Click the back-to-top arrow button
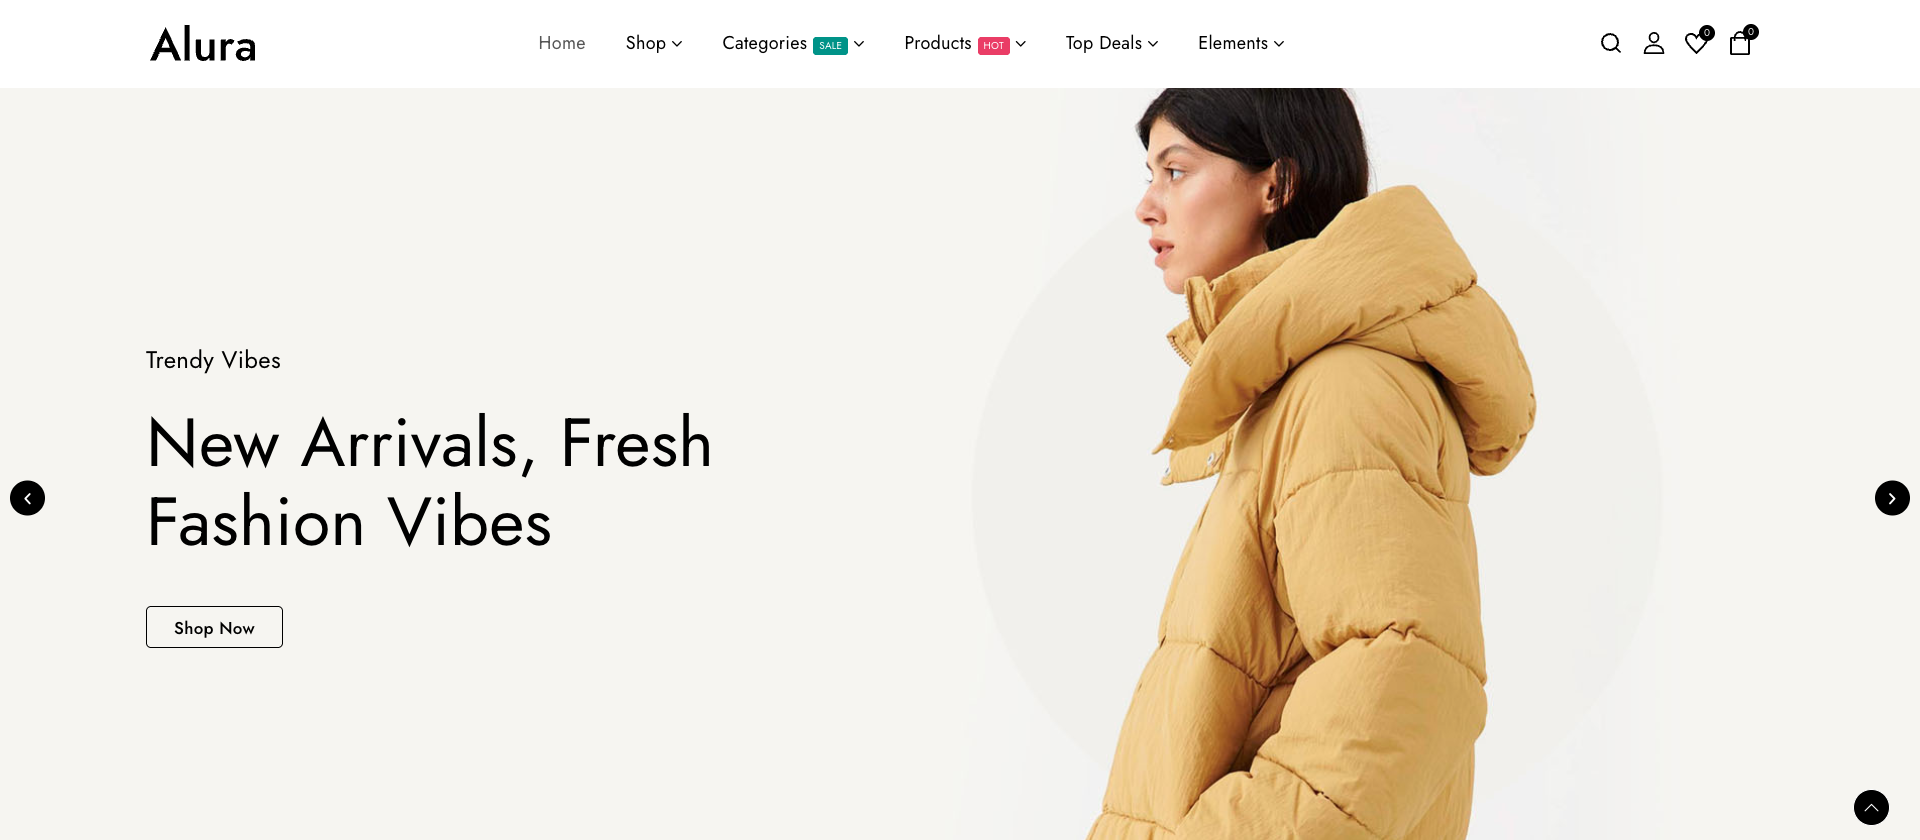Image resolution: width=1920 pixels, height=840 pixels. tap(1871, 807)
